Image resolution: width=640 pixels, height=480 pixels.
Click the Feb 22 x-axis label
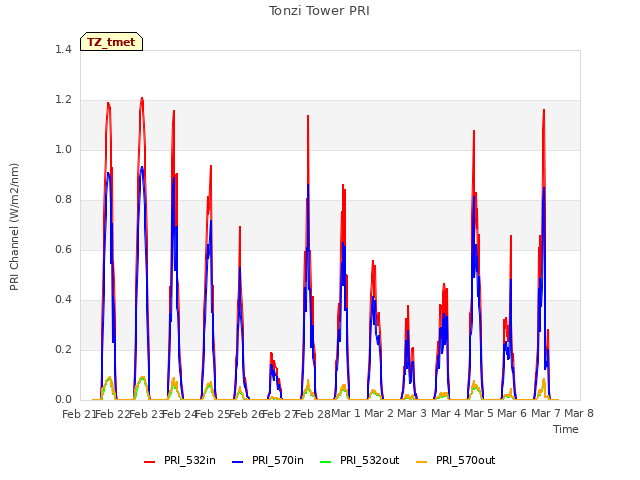pos(113,414)
